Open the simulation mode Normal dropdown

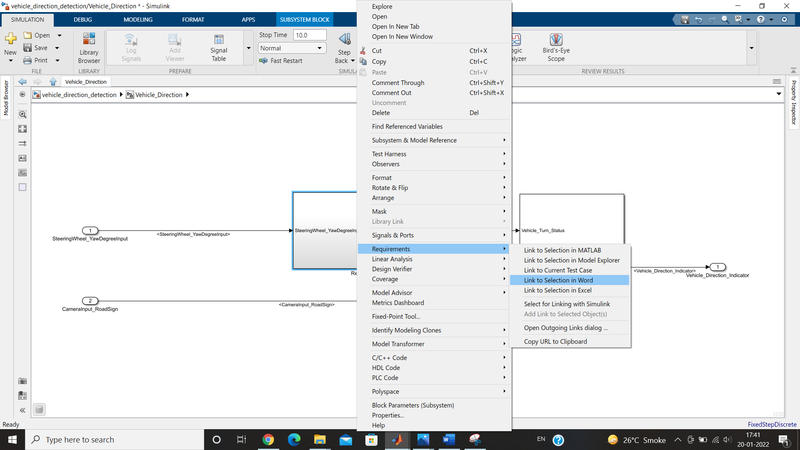click(x=291, y=48)
